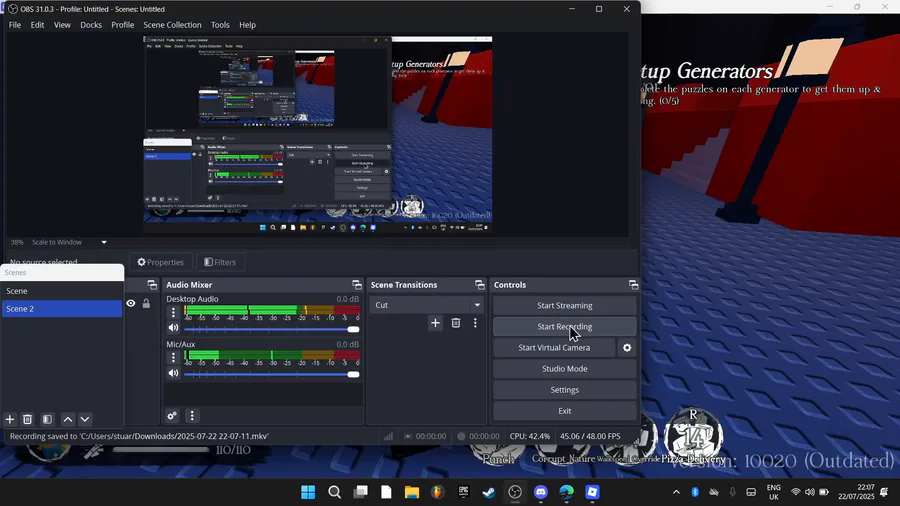Viewport: 900px width, 506px height.
Task: Open the Profile menu
Action: click(122, 25)
